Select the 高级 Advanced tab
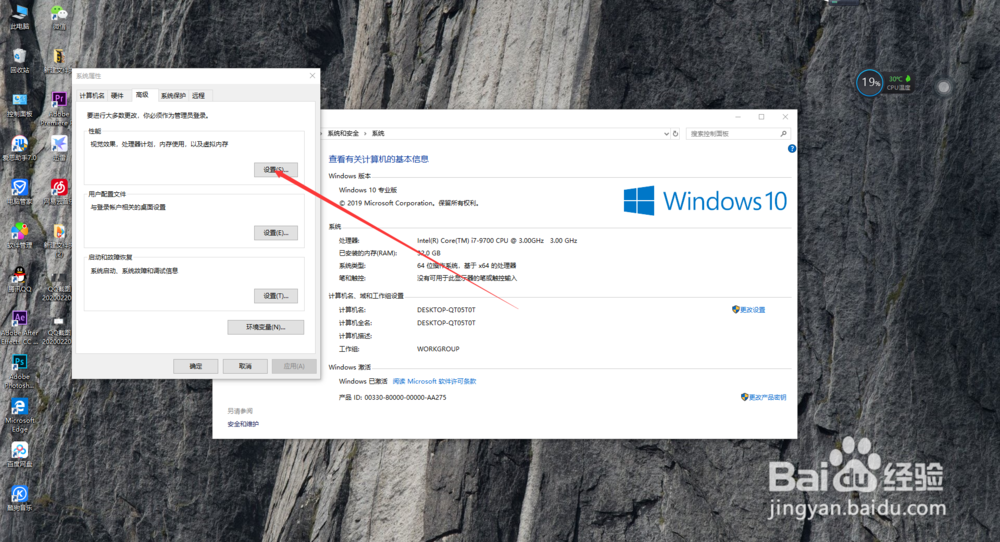Screen dimensions: 1000x542 tap(142, 94)
